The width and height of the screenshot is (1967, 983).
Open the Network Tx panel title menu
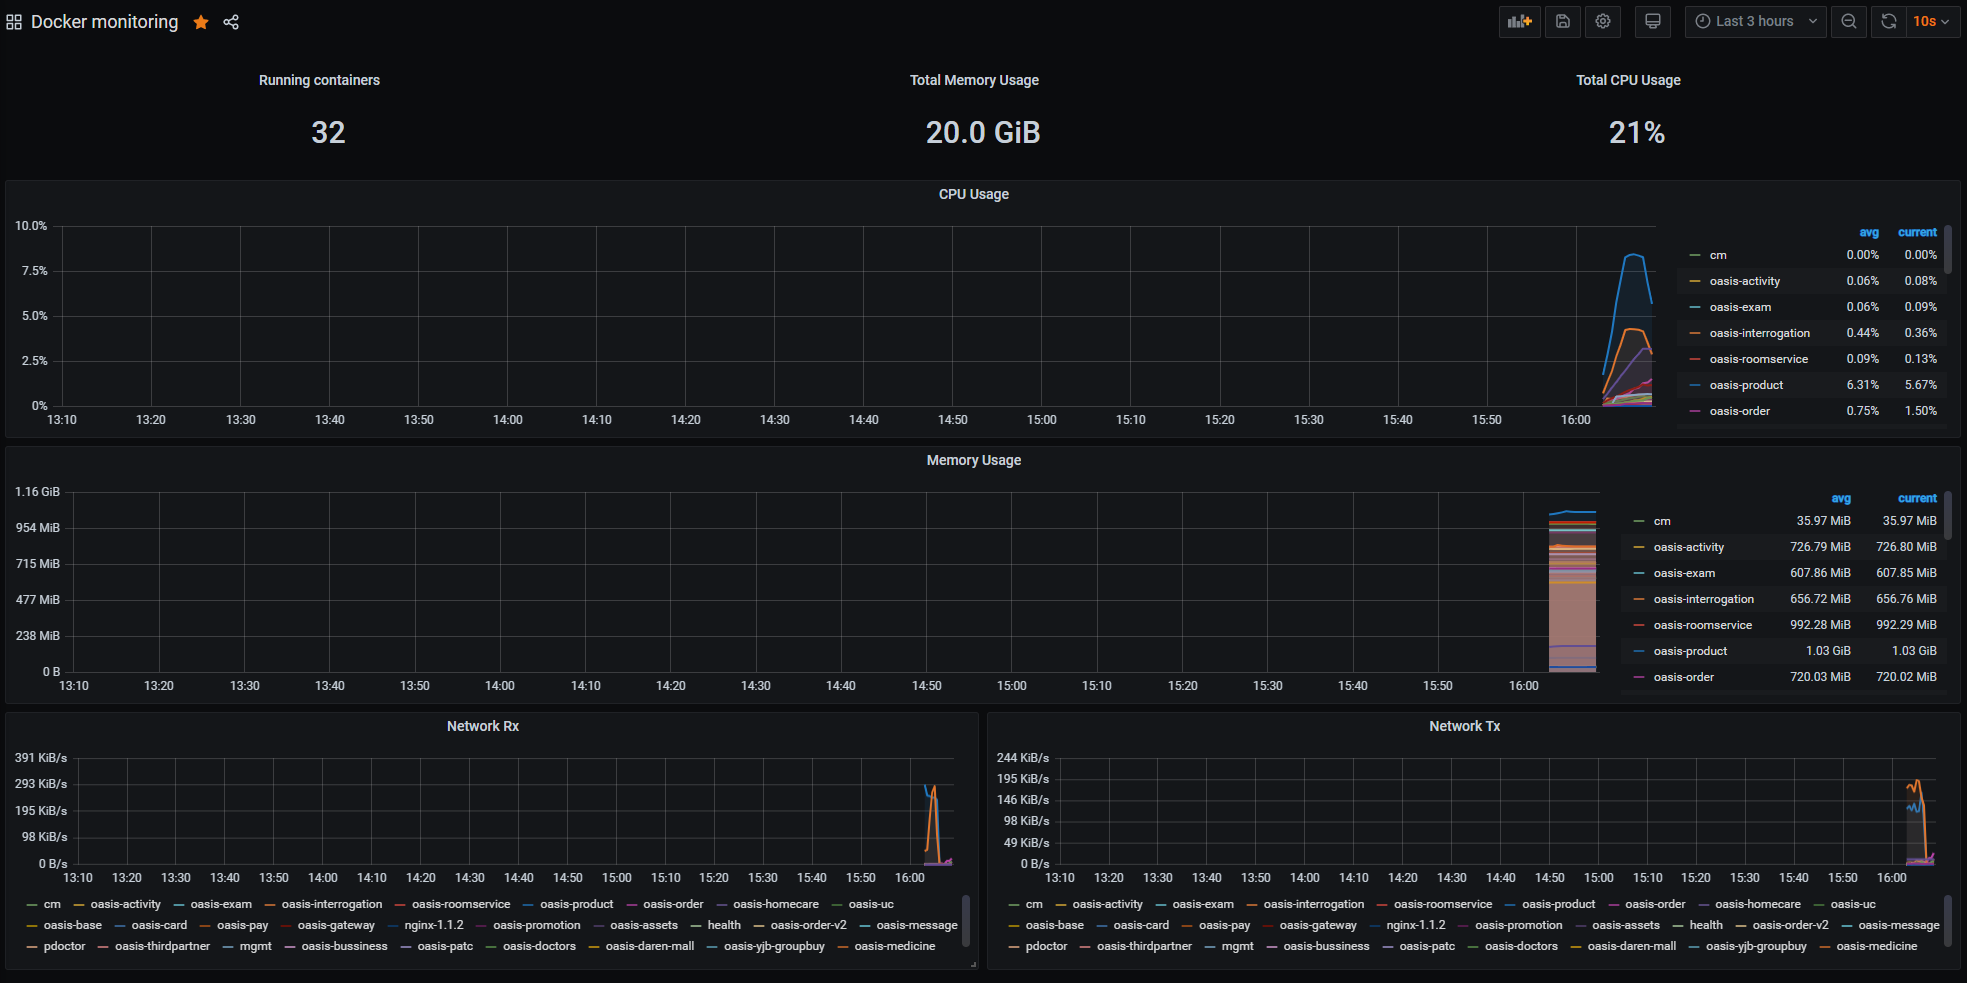click(1464, 726)
